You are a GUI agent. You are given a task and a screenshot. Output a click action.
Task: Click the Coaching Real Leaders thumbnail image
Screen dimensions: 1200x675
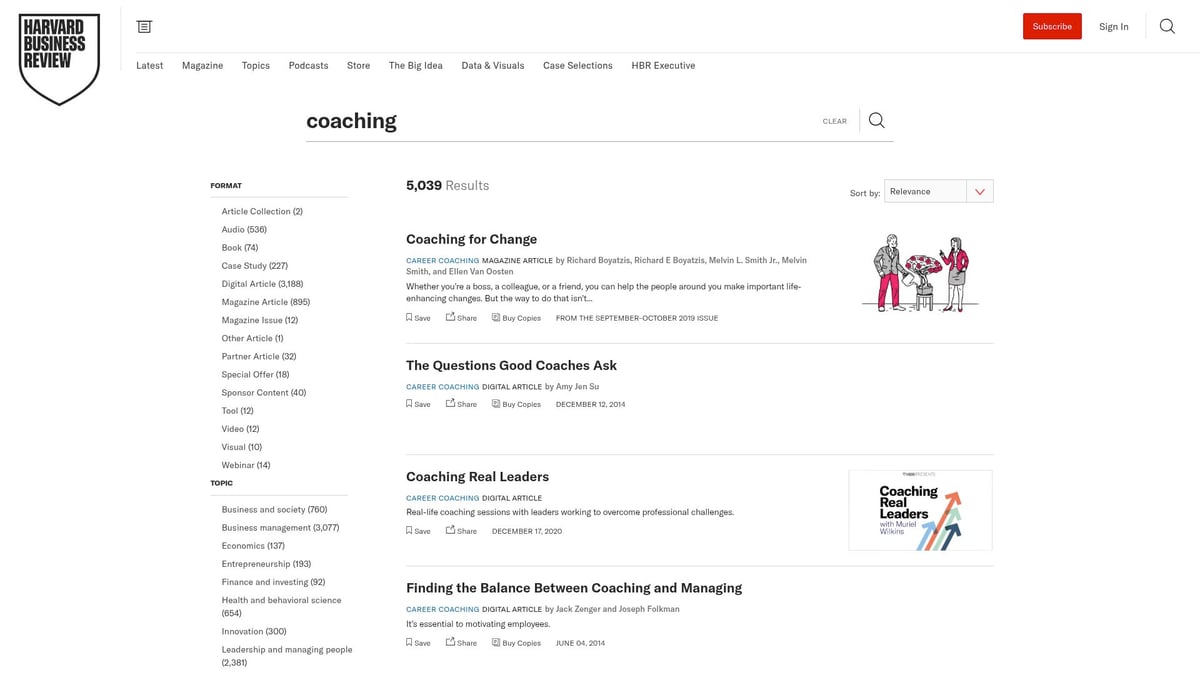click(920, 510)
